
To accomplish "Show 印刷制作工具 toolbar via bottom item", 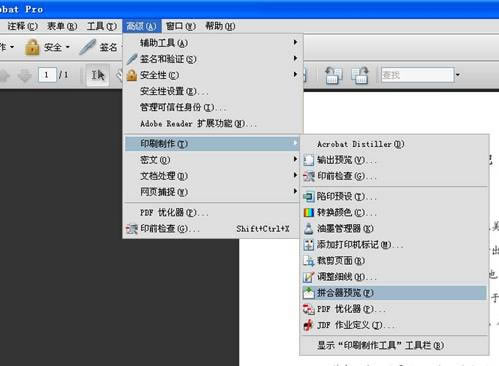I will click(394, 345).
